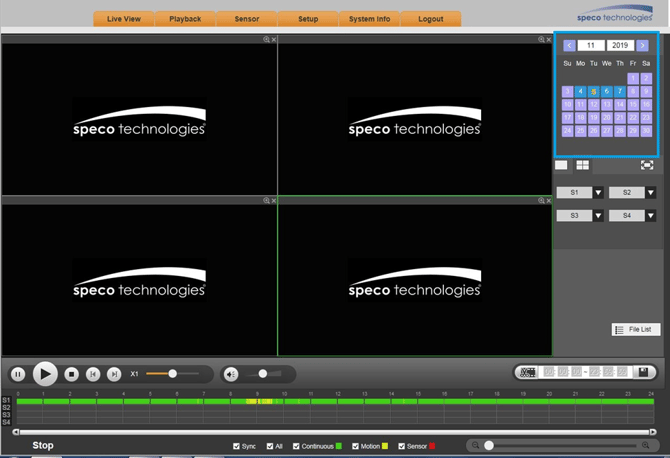Select day 4 in the calendar

point(580,91)
